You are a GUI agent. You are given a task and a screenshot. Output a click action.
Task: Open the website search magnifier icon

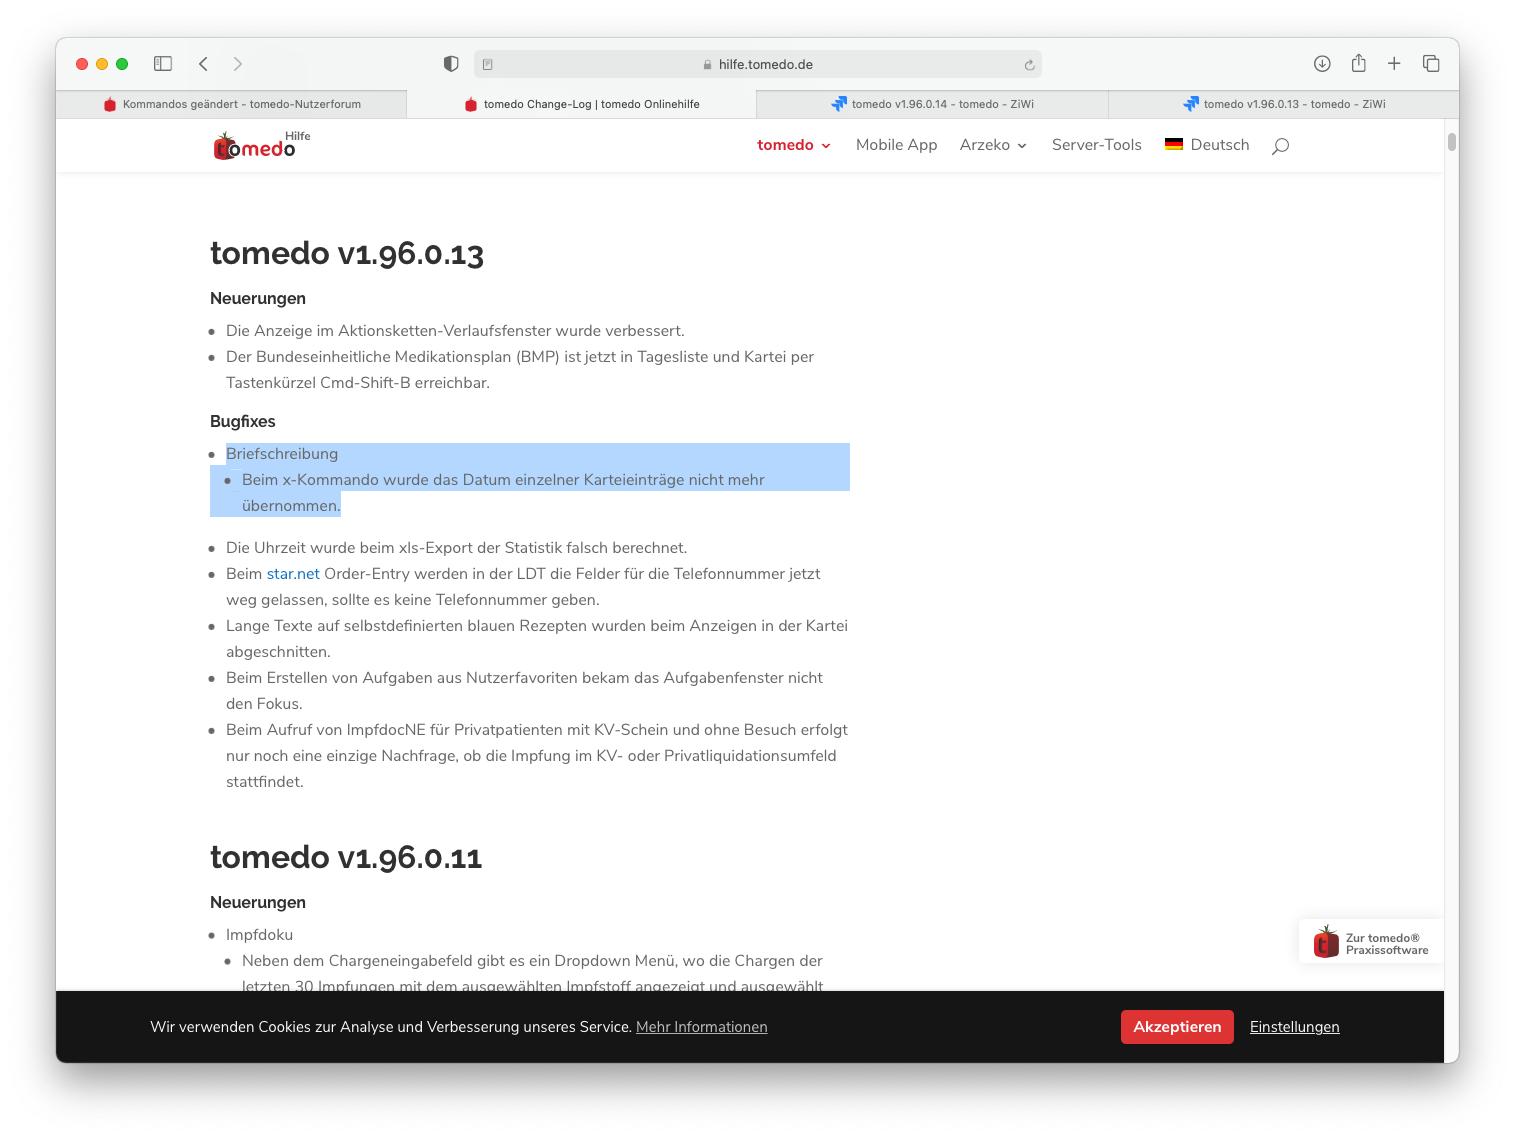(1280, 146)
